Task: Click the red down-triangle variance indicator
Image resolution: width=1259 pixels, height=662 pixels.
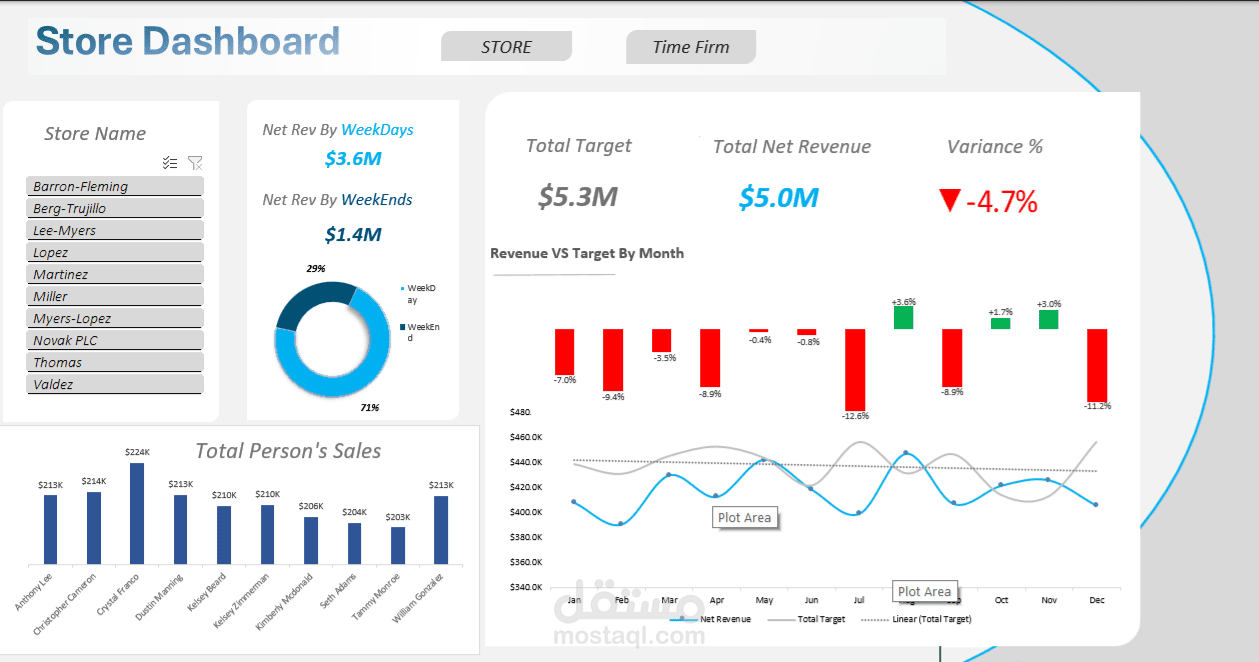Action: (x=949, y=201)
